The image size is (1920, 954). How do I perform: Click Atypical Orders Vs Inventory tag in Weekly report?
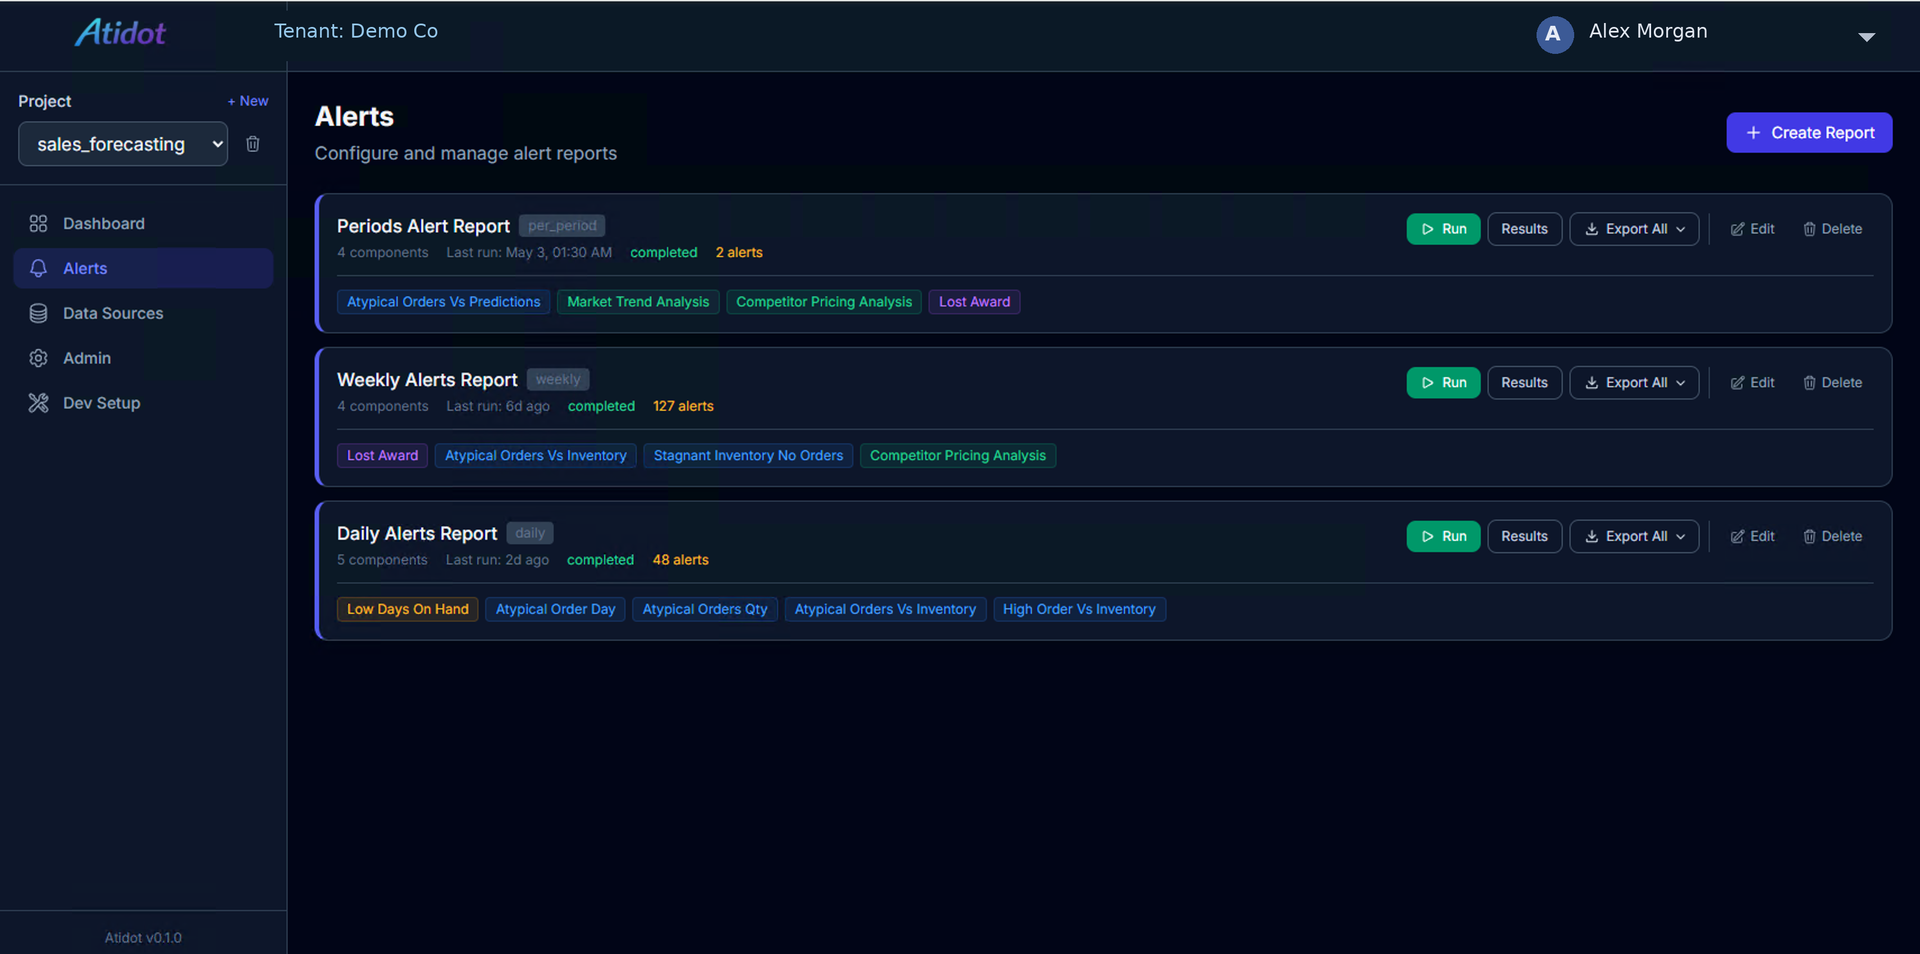(x=535, y=456)
